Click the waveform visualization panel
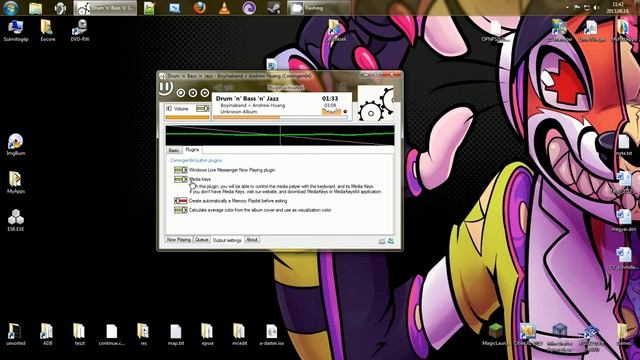 pos(280,135)
